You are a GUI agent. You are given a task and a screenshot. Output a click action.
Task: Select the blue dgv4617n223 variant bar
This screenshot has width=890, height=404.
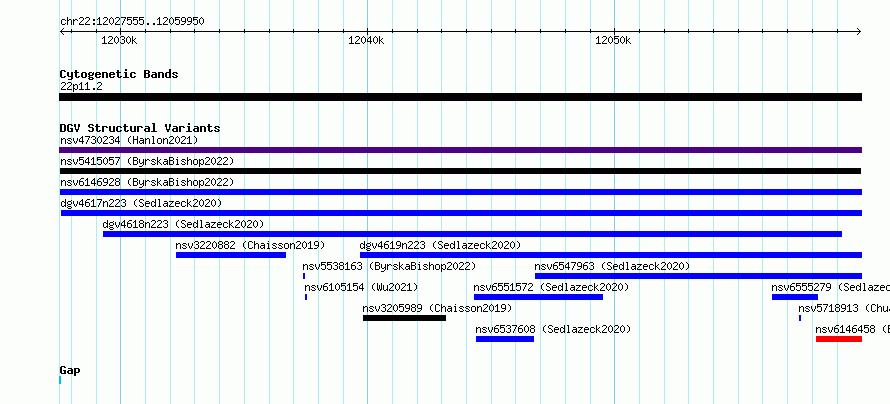(461, 213)
